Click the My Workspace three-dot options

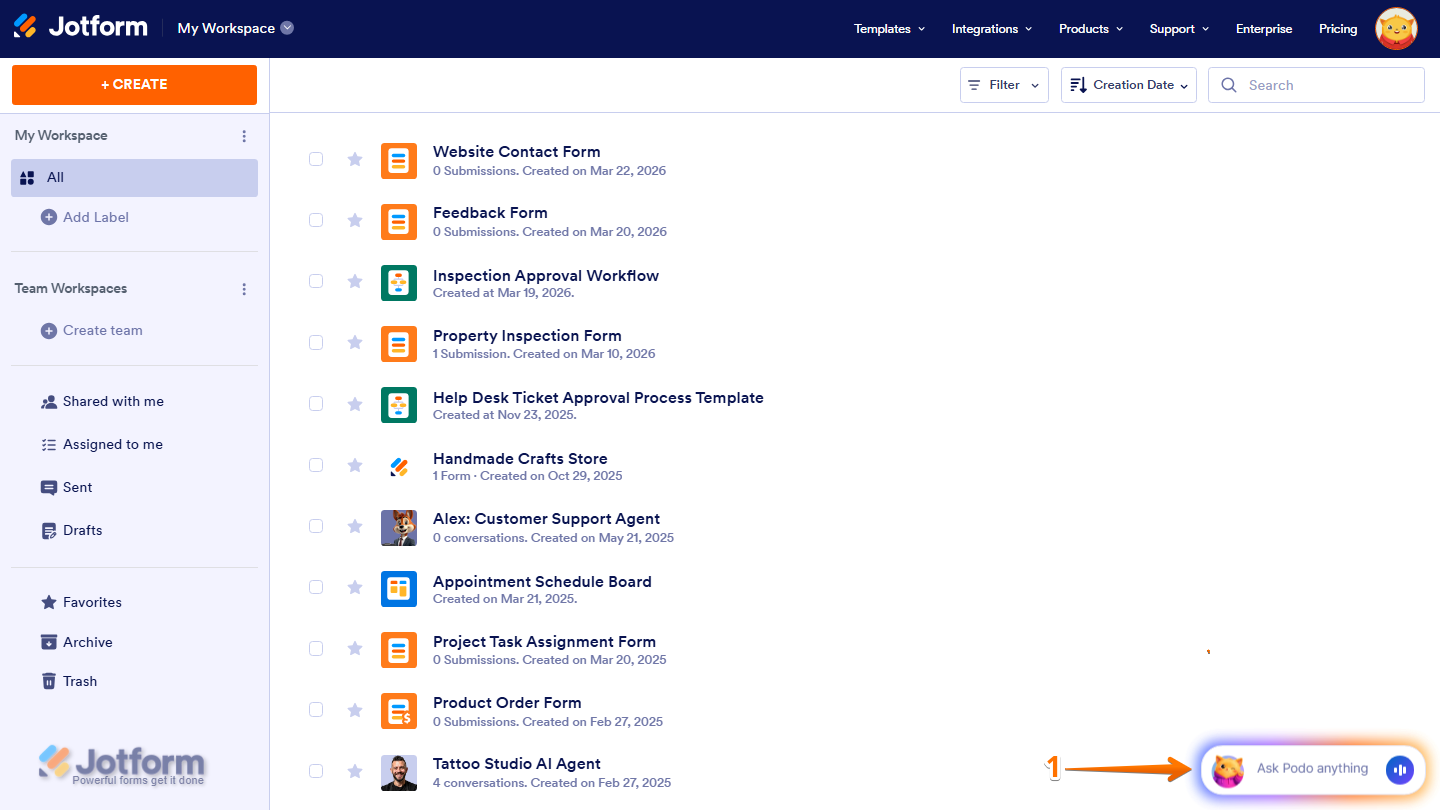click(x=244, y=136)
